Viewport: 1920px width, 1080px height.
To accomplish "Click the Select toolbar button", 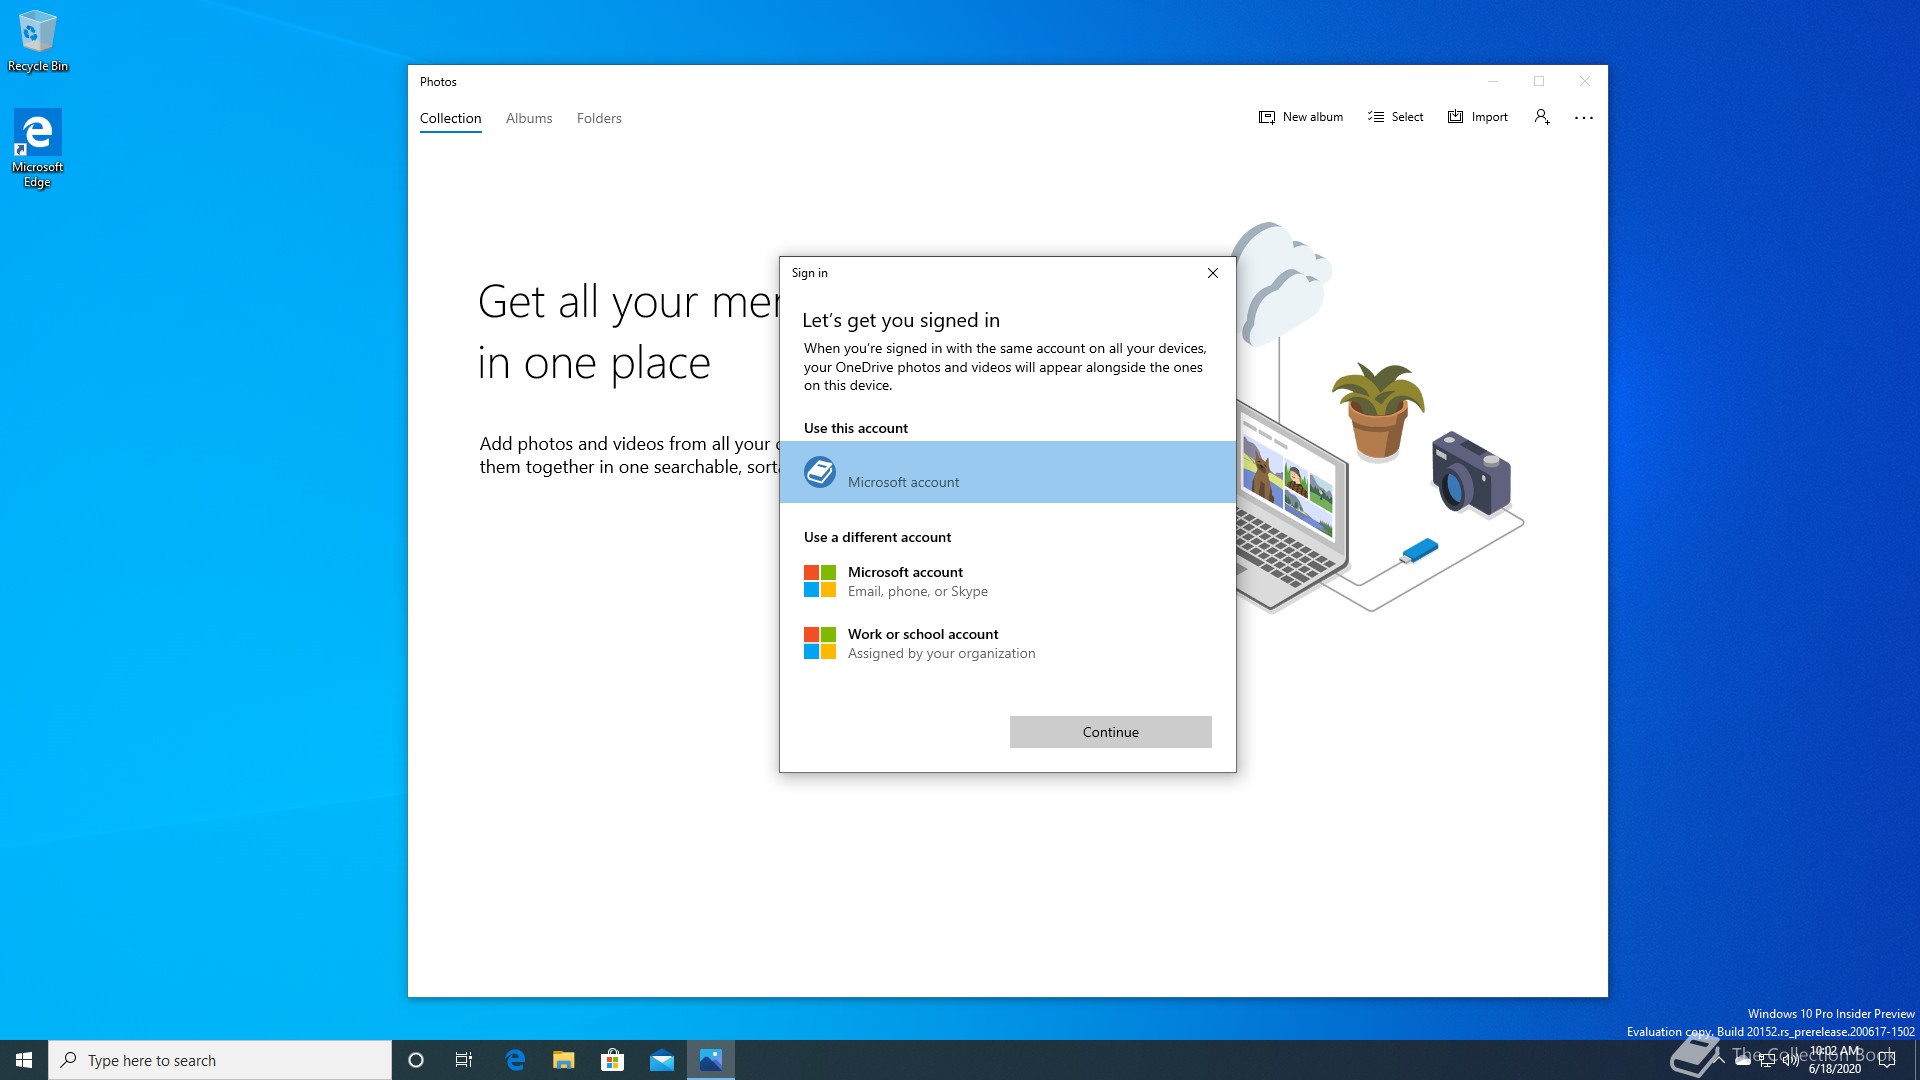I will [1395, 117].
